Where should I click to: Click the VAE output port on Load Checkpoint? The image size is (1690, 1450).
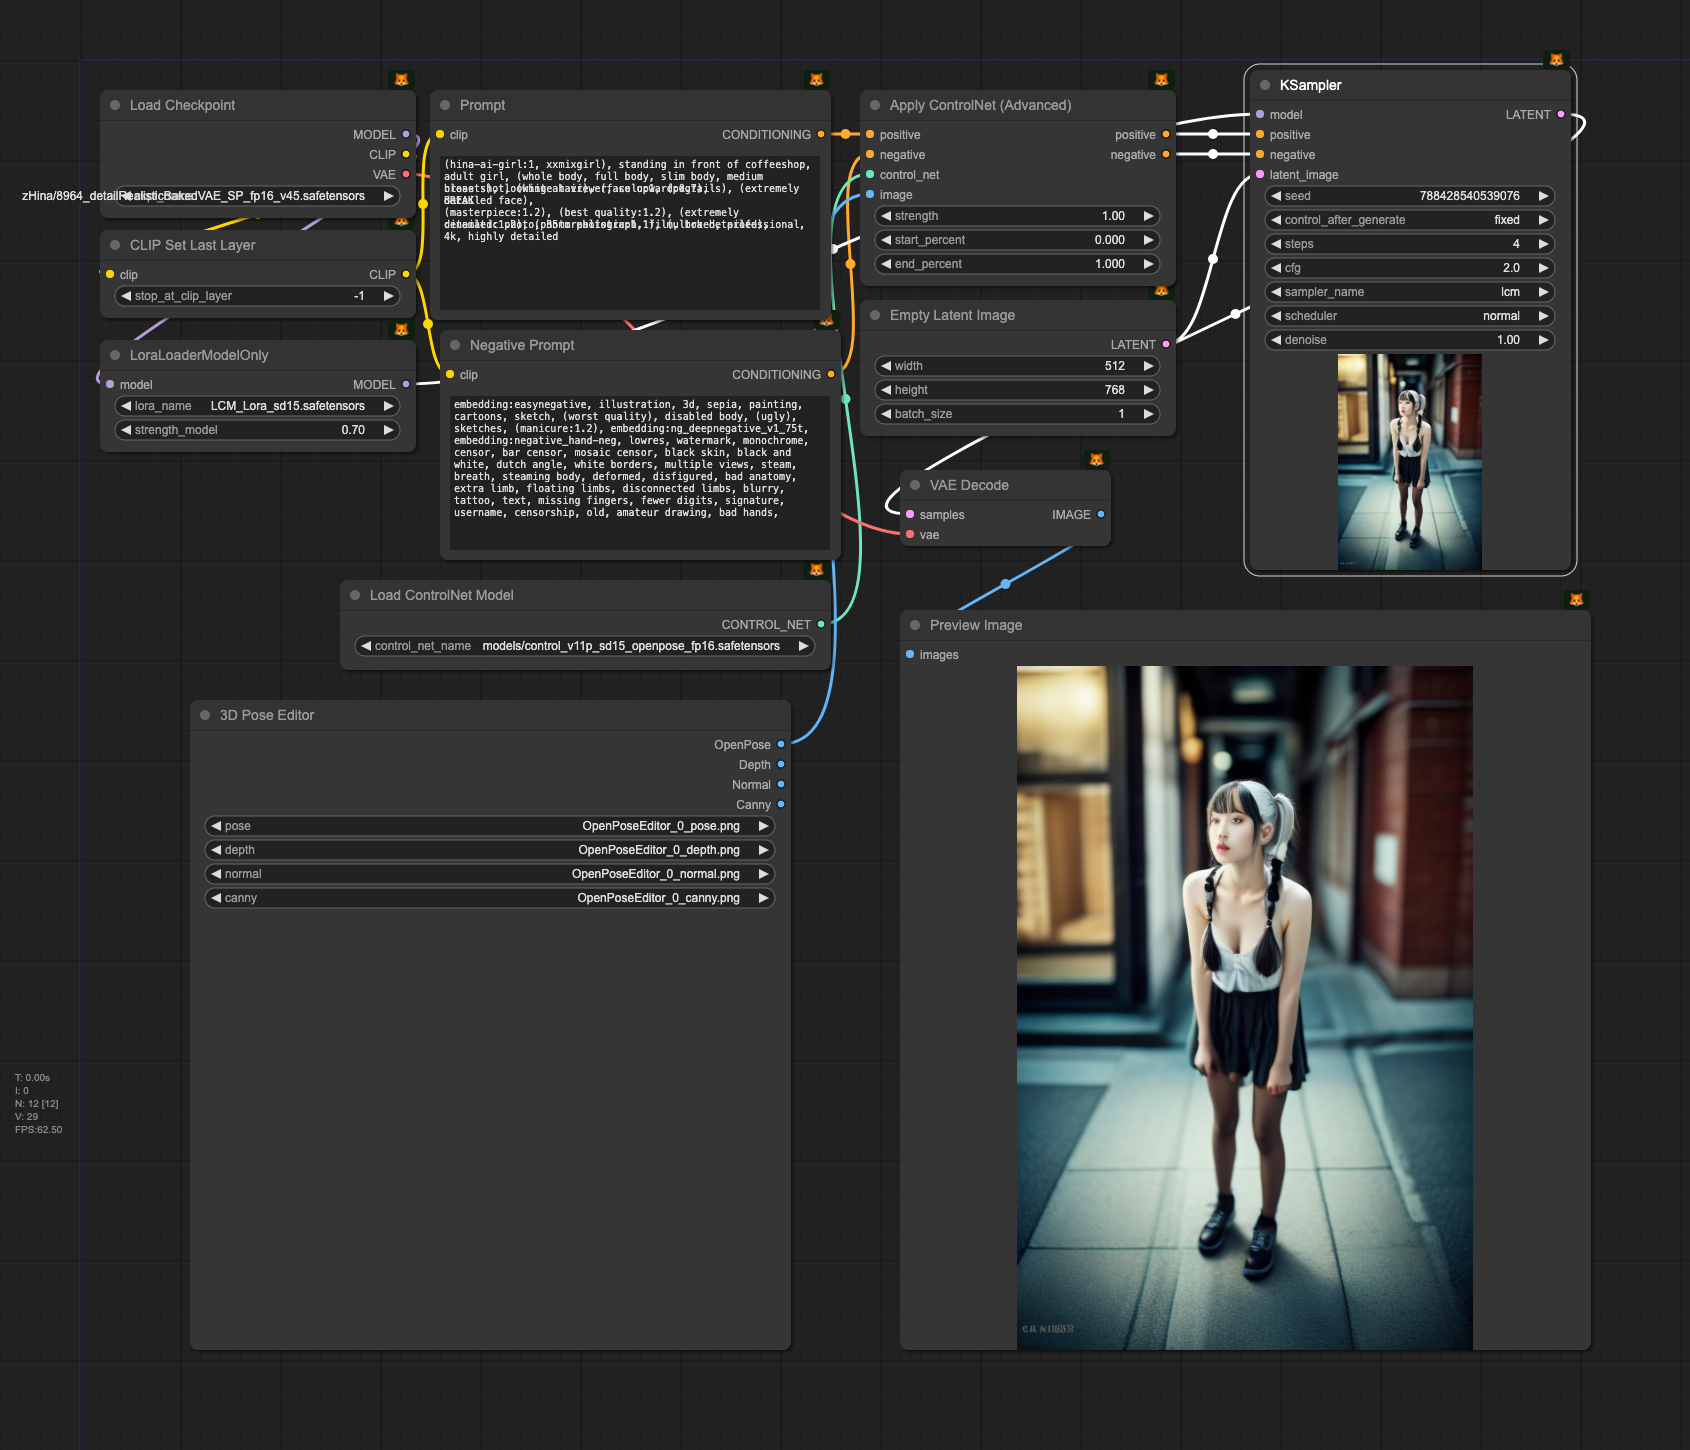click(406, 174)
